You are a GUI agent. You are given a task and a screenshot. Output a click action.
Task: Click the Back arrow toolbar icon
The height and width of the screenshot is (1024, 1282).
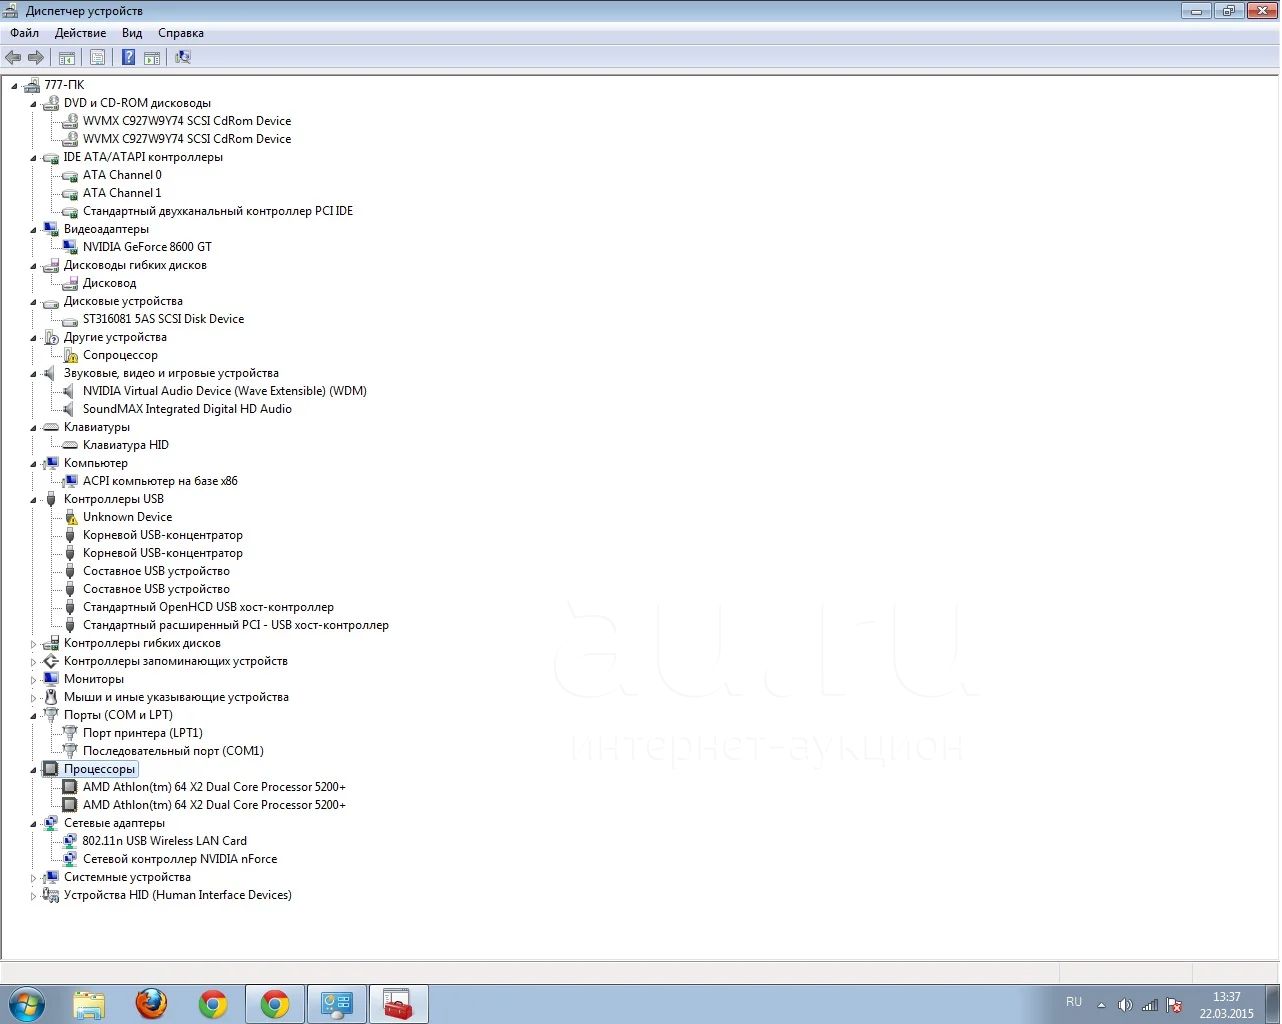coord(13,58)
